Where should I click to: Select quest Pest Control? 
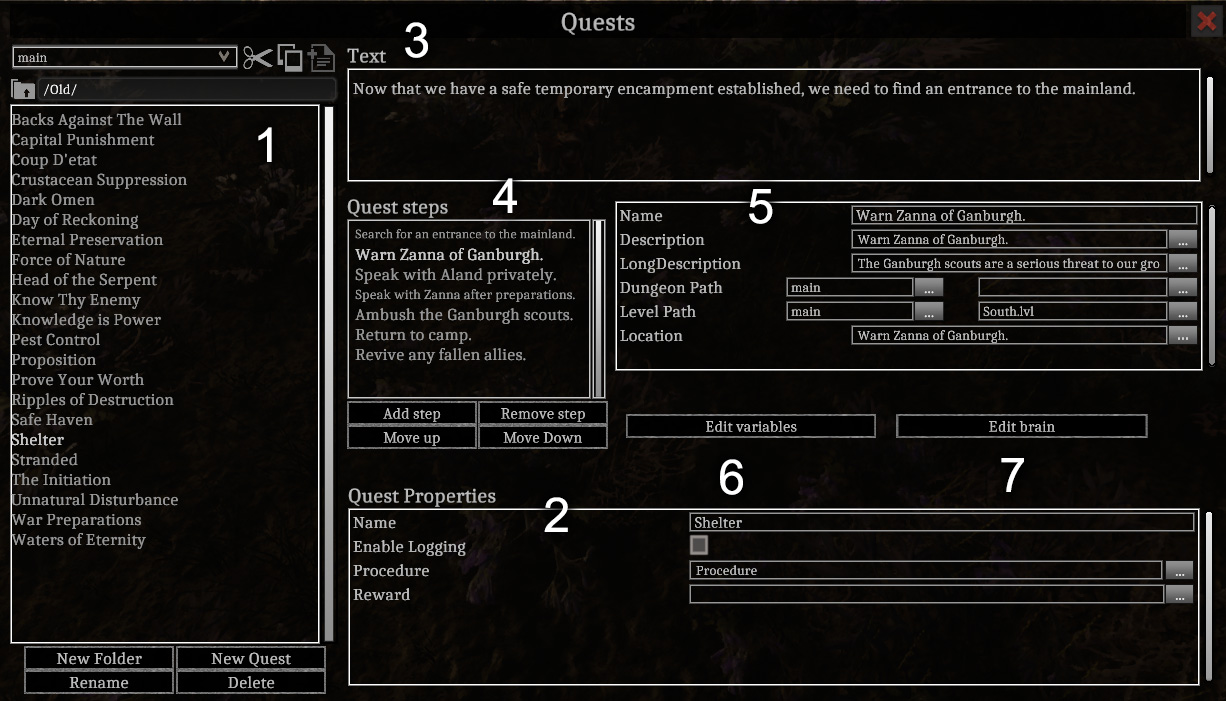tap(56, 340)
